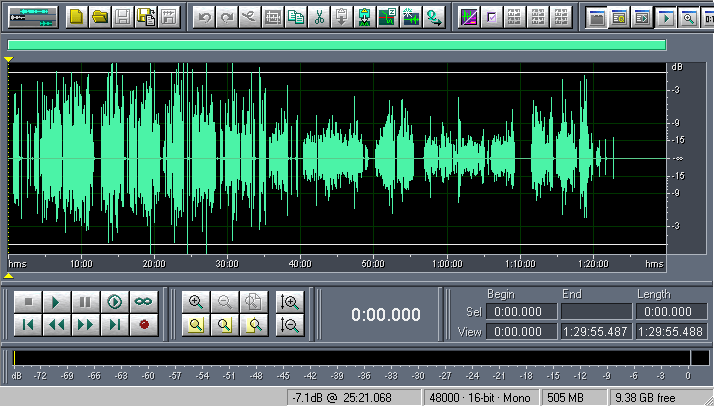Click the third grey grid toolbar icon

561,17
